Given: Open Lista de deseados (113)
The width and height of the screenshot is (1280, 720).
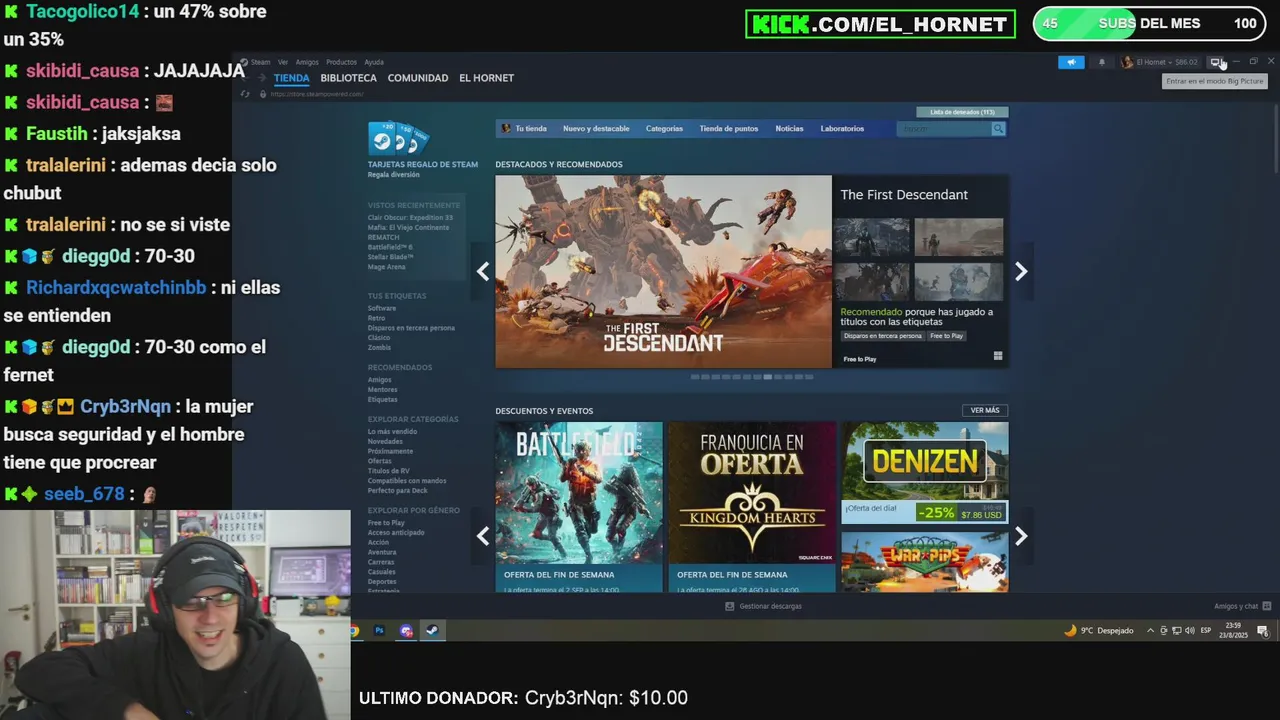Looking at the screenshot, I should point(962,112).
